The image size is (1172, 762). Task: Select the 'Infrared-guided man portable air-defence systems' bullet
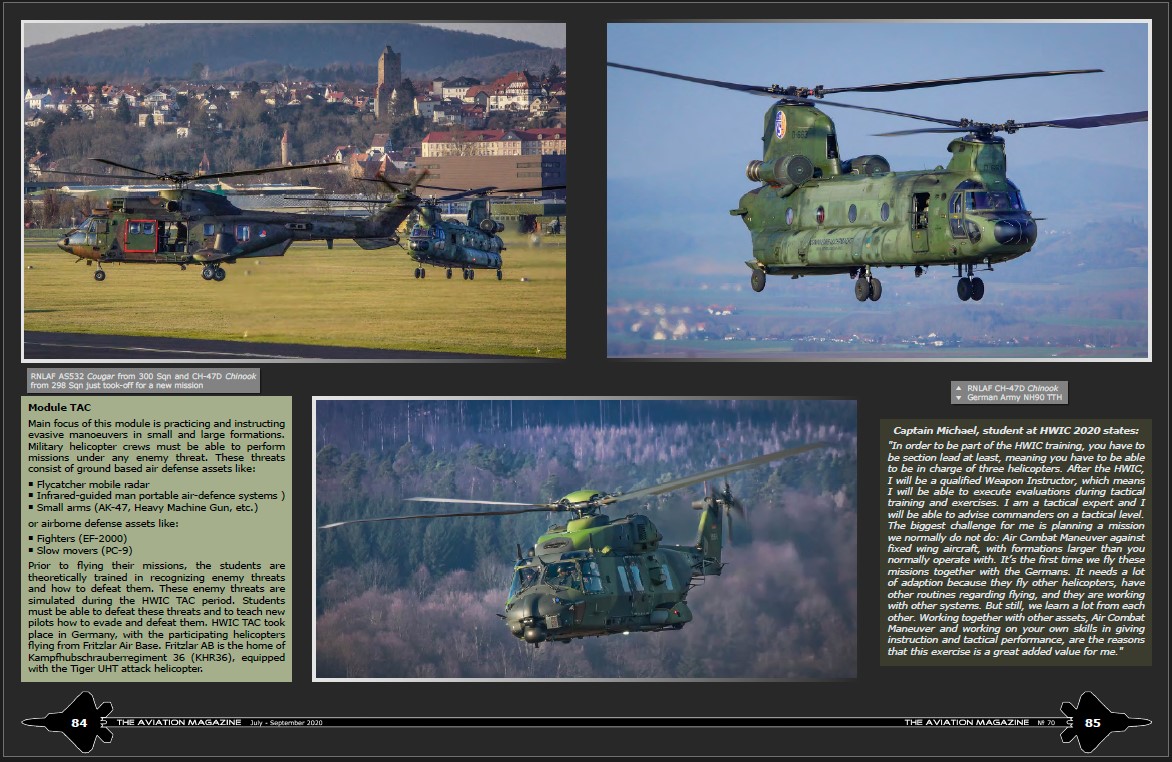(157, 496)
